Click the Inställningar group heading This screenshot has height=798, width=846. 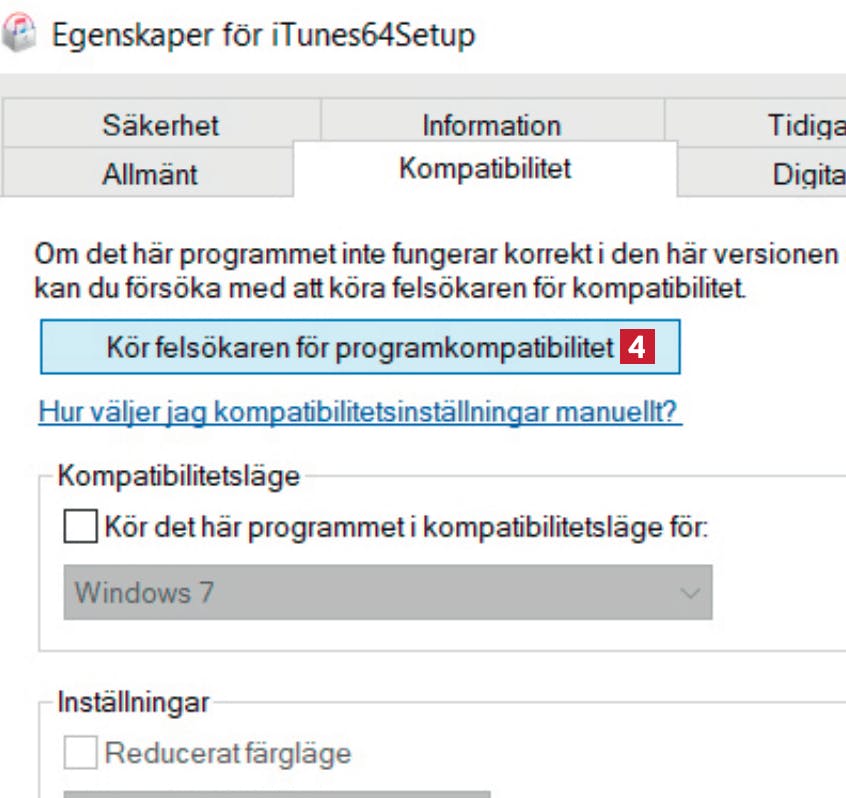[133, 702]
